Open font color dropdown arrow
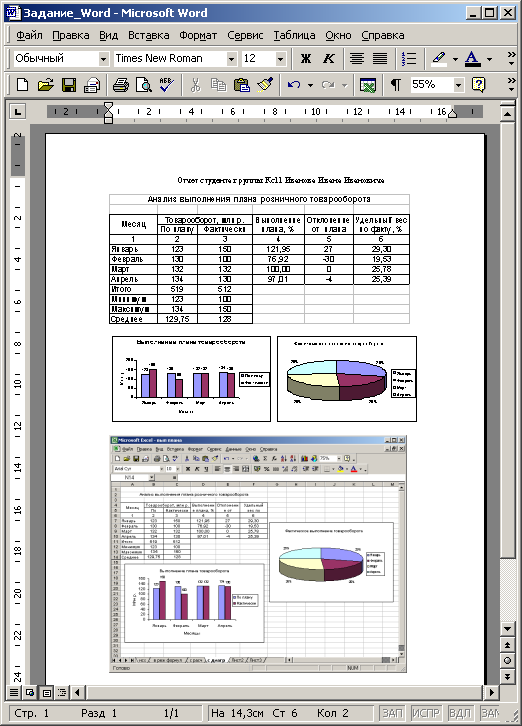 click(489, 59)
